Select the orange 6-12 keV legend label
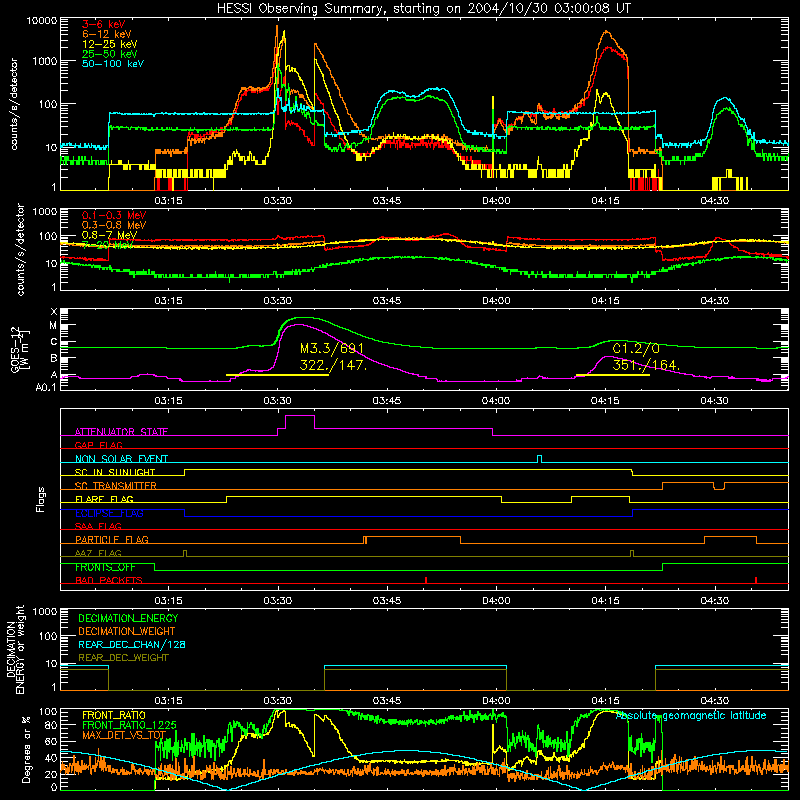The width and height of the screenshot is (800, 800). [107, 34]
